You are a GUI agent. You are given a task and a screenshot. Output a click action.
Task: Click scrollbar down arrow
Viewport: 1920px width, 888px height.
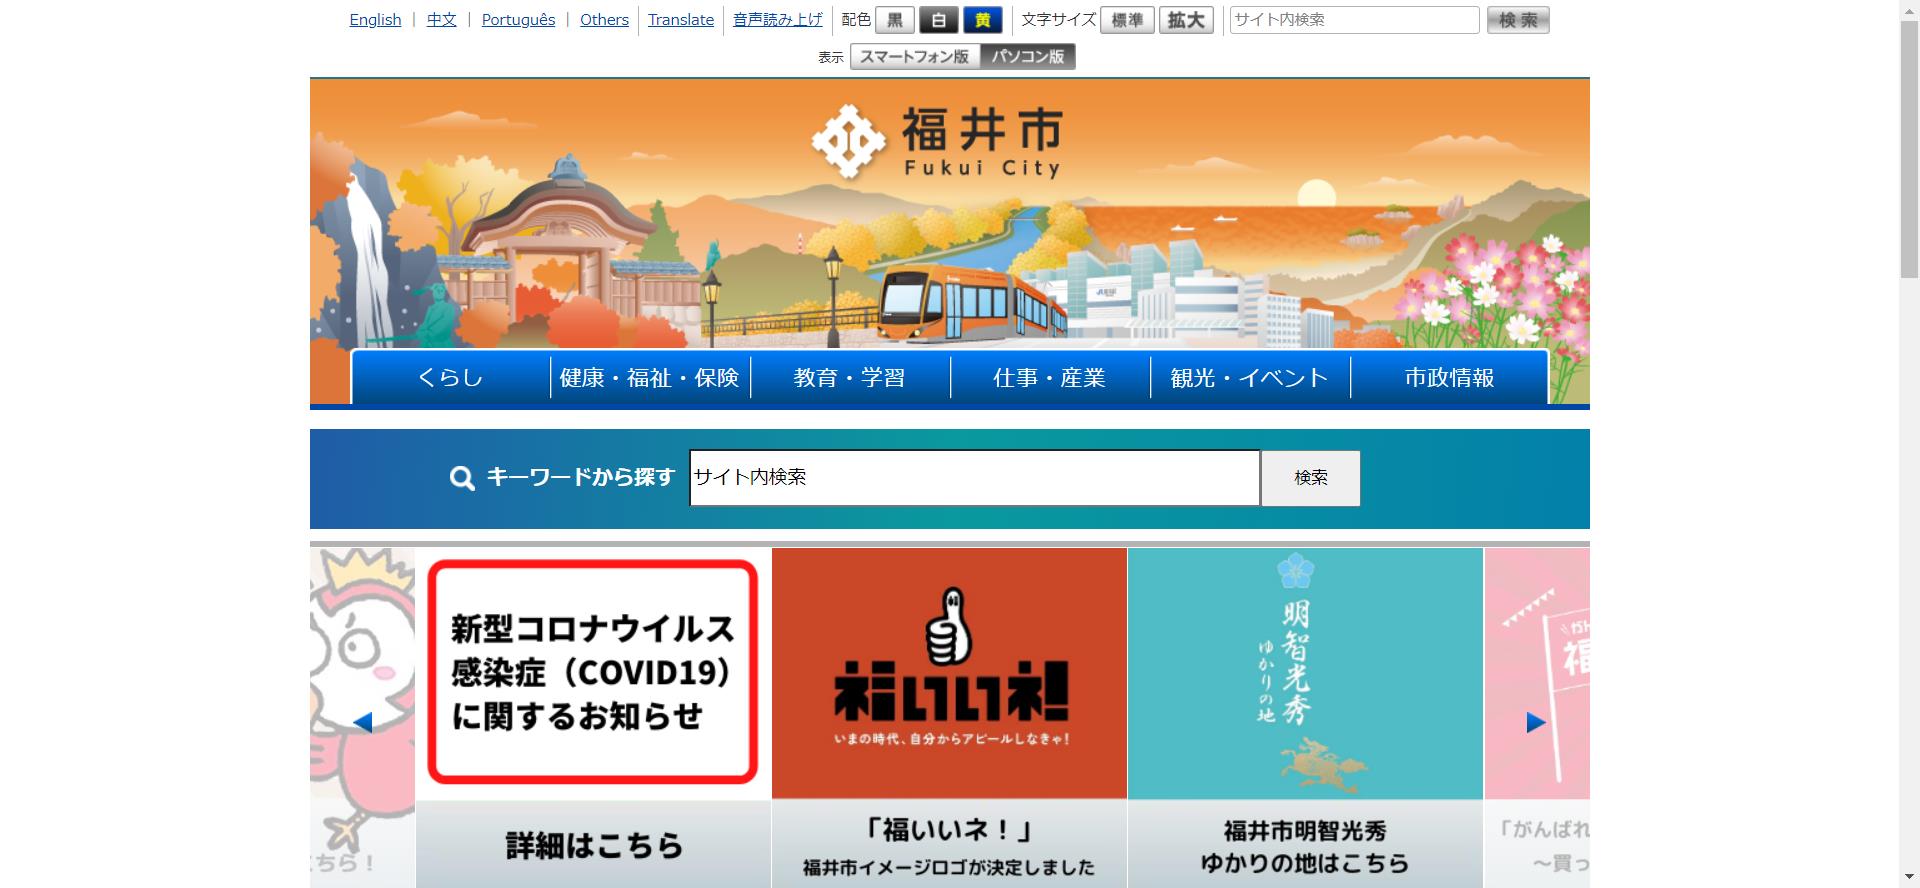pyautogui.click(x=1909, y=879)
